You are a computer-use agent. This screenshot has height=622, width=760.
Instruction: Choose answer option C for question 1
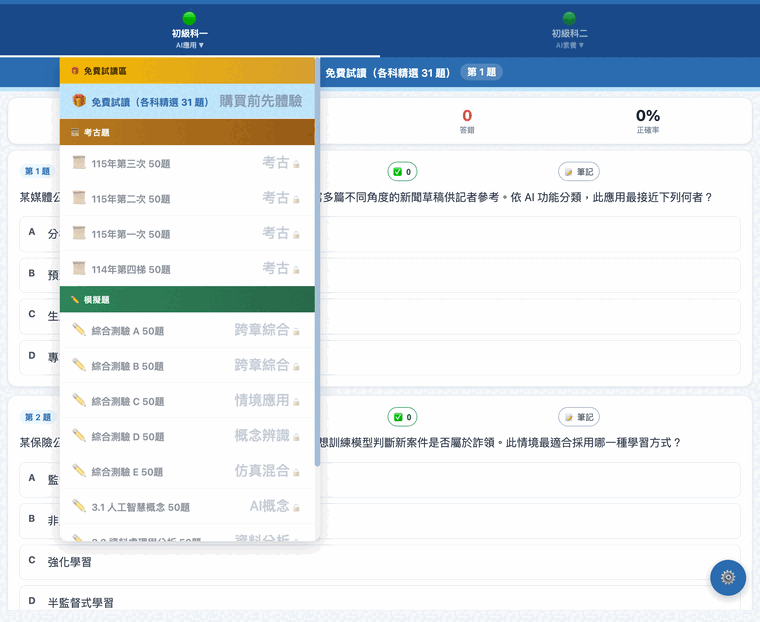(380, 317)
